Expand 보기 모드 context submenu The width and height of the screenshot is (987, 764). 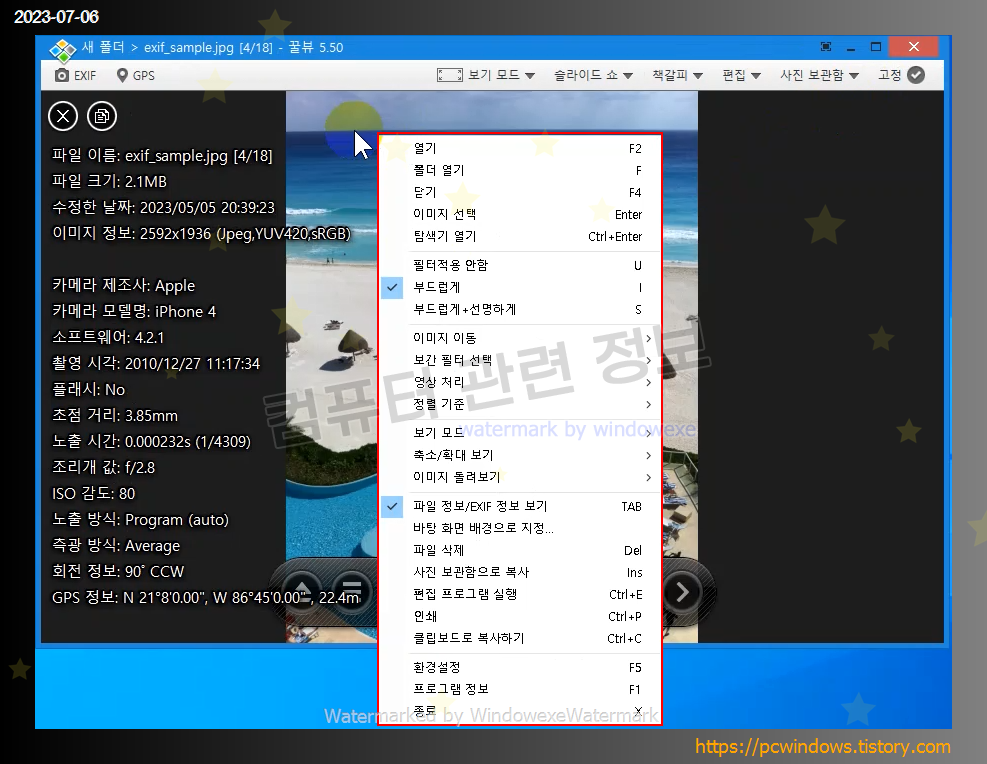pos(520,434)
